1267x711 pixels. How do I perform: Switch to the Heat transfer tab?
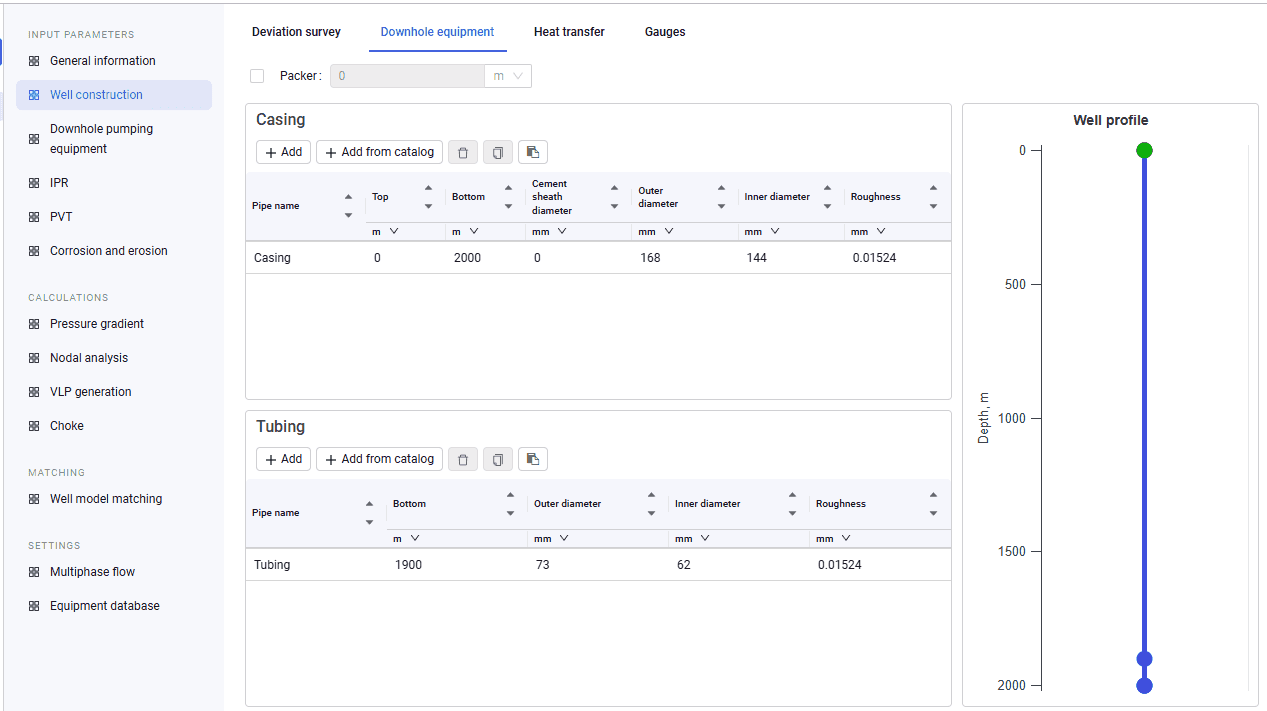pos(569,32)
